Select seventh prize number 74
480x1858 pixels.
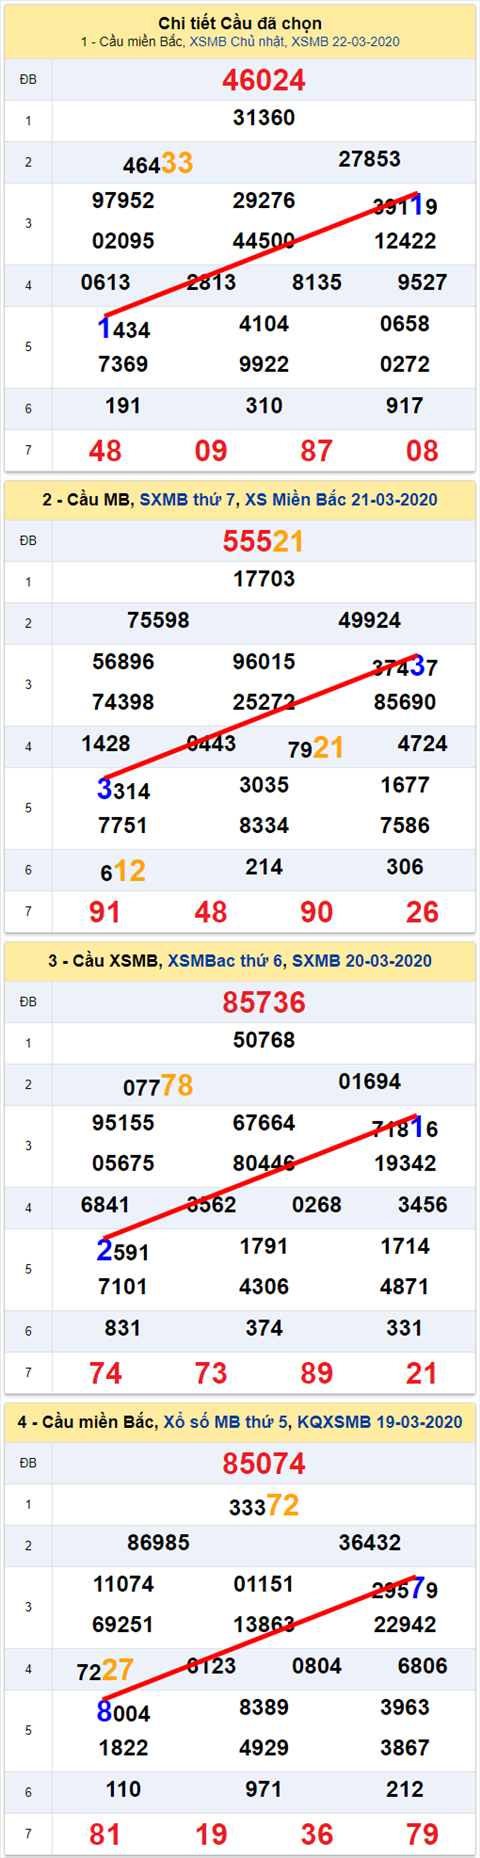click(105, 1373)
